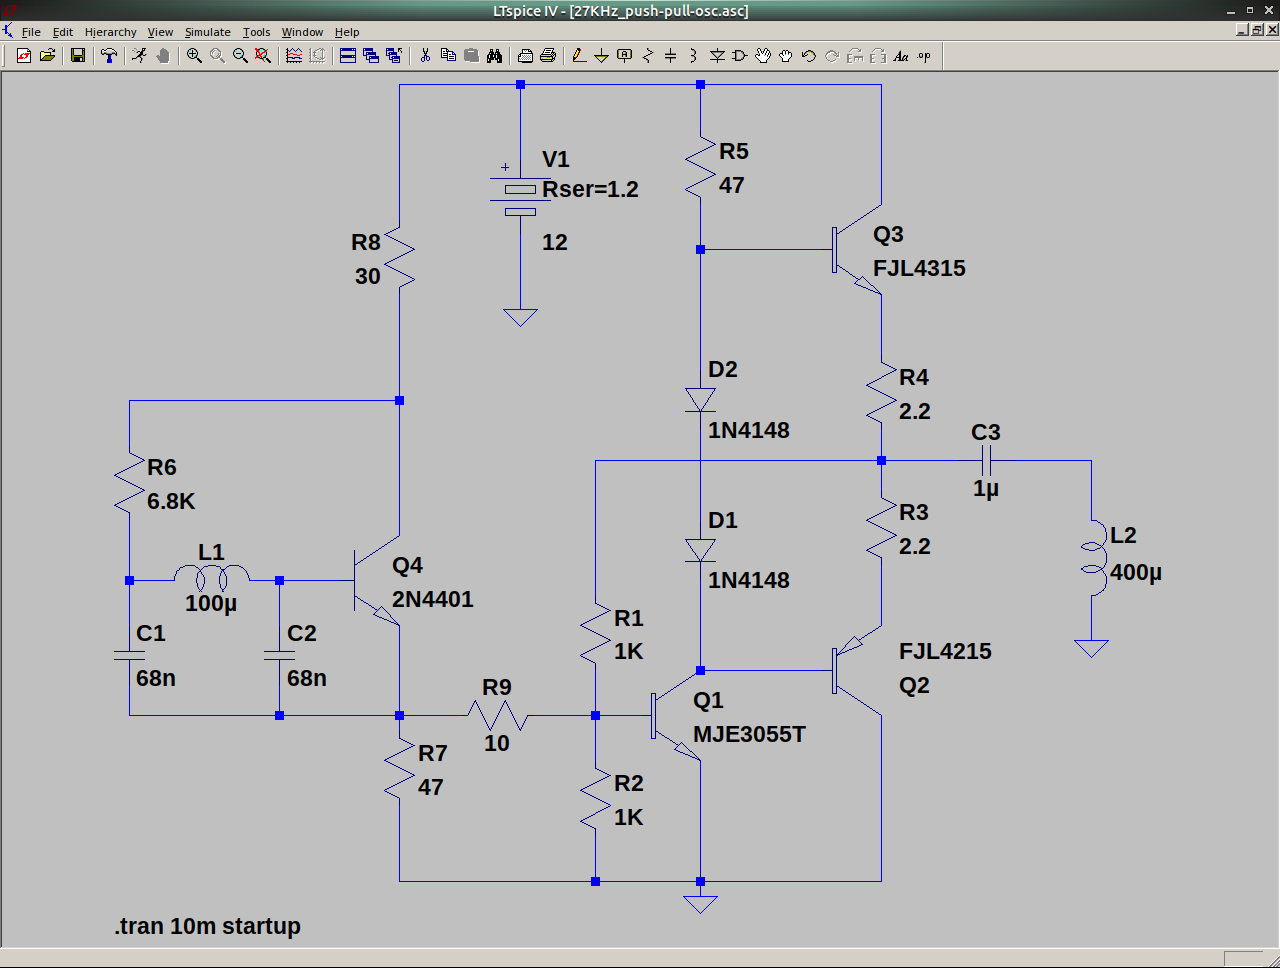The width and height of the screenshot is (1280, 968).
Task: Open the Window menu
Action: click(302, 32)
